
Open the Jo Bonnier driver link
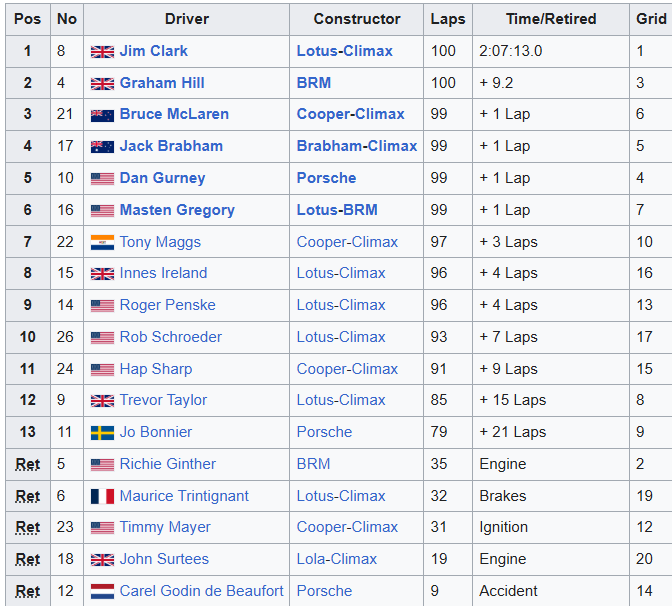pos(156,432)
